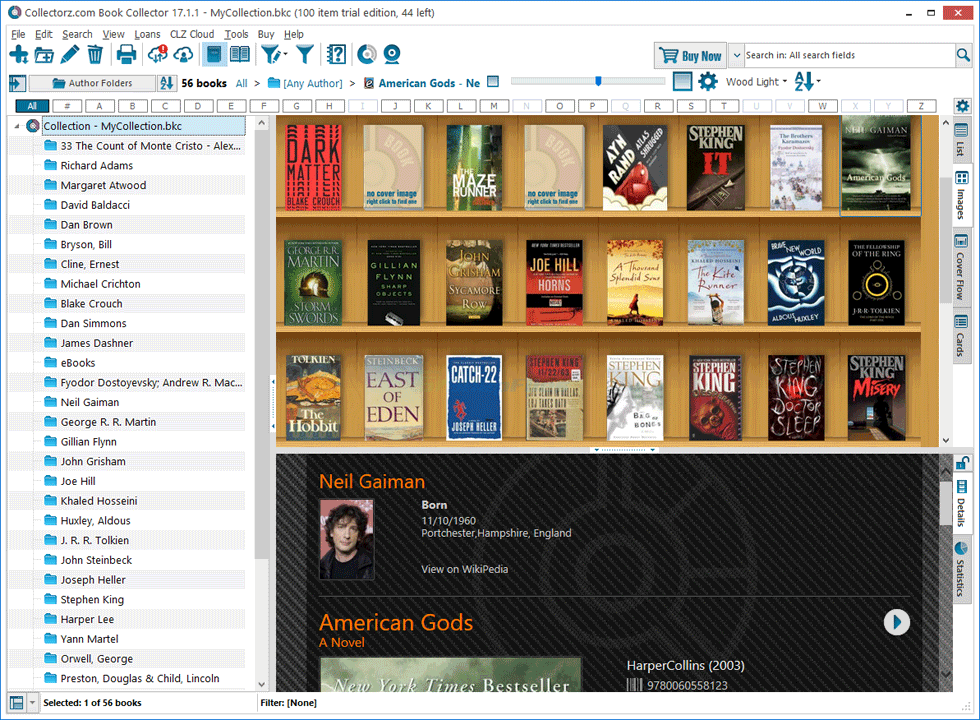Select the Catch-22 book cover
The height and width of the screenshot is (720, 980).
click(x=474, y=398)
